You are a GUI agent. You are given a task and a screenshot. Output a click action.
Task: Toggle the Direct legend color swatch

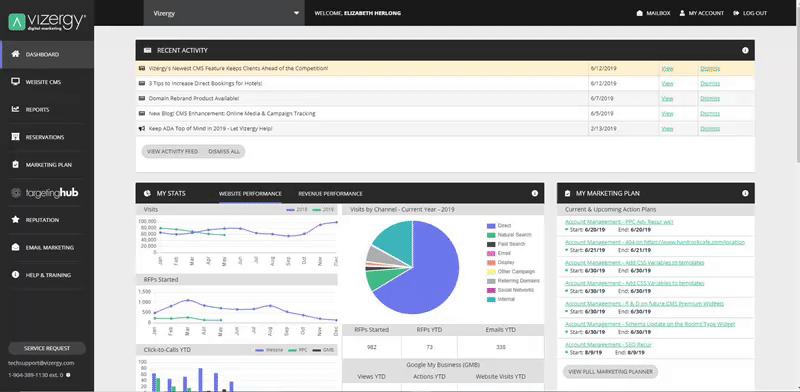click(491, 226)
